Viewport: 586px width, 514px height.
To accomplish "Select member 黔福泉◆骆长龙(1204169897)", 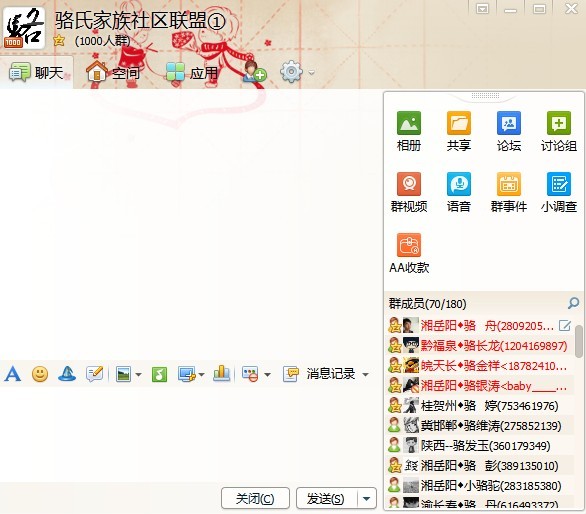I will click(x=480, y=345).
